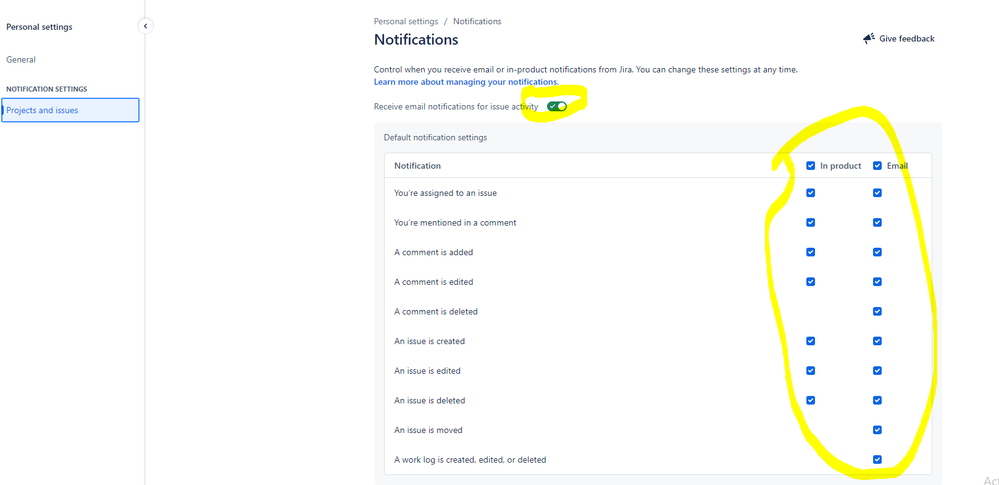The height and width of the screenshot is (485, 999).
Task: Toggle email notifications for issue activity switch
Action: (x=557, y=106)
